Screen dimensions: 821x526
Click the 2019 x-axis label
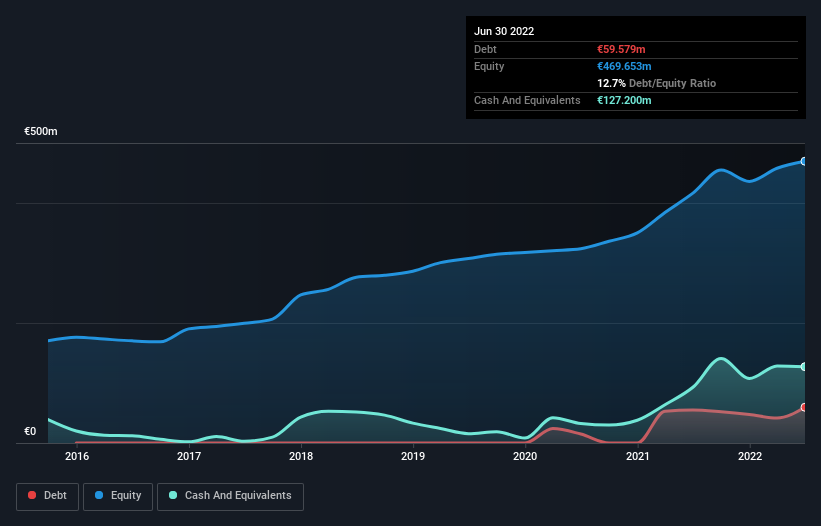click(413, 456)
